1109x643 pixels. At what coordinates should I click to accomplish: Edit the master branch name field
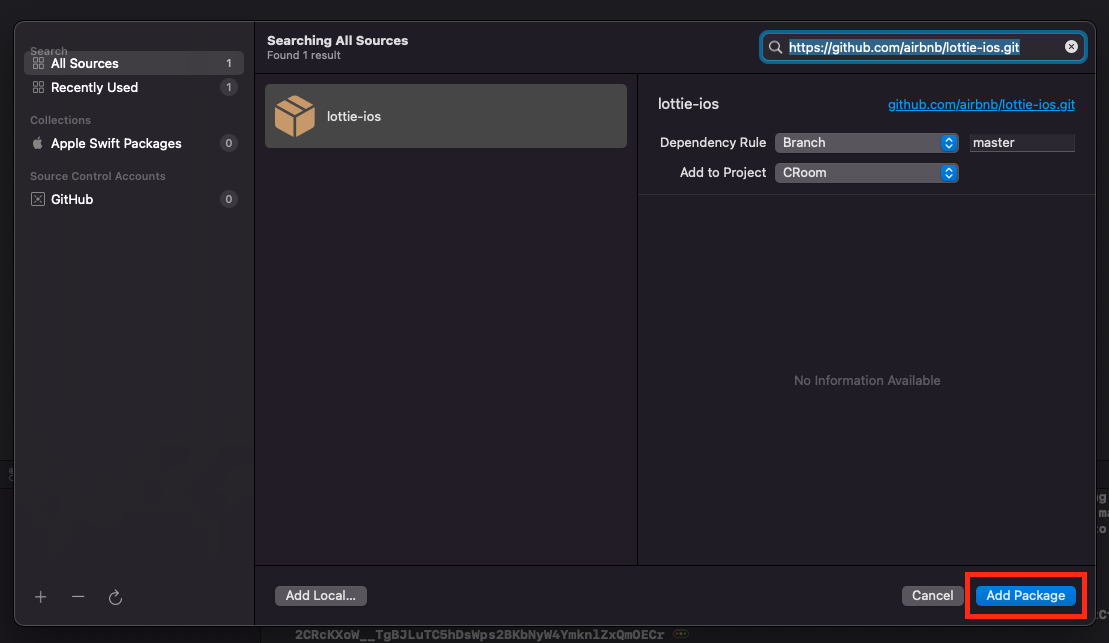pos(1022,143)
